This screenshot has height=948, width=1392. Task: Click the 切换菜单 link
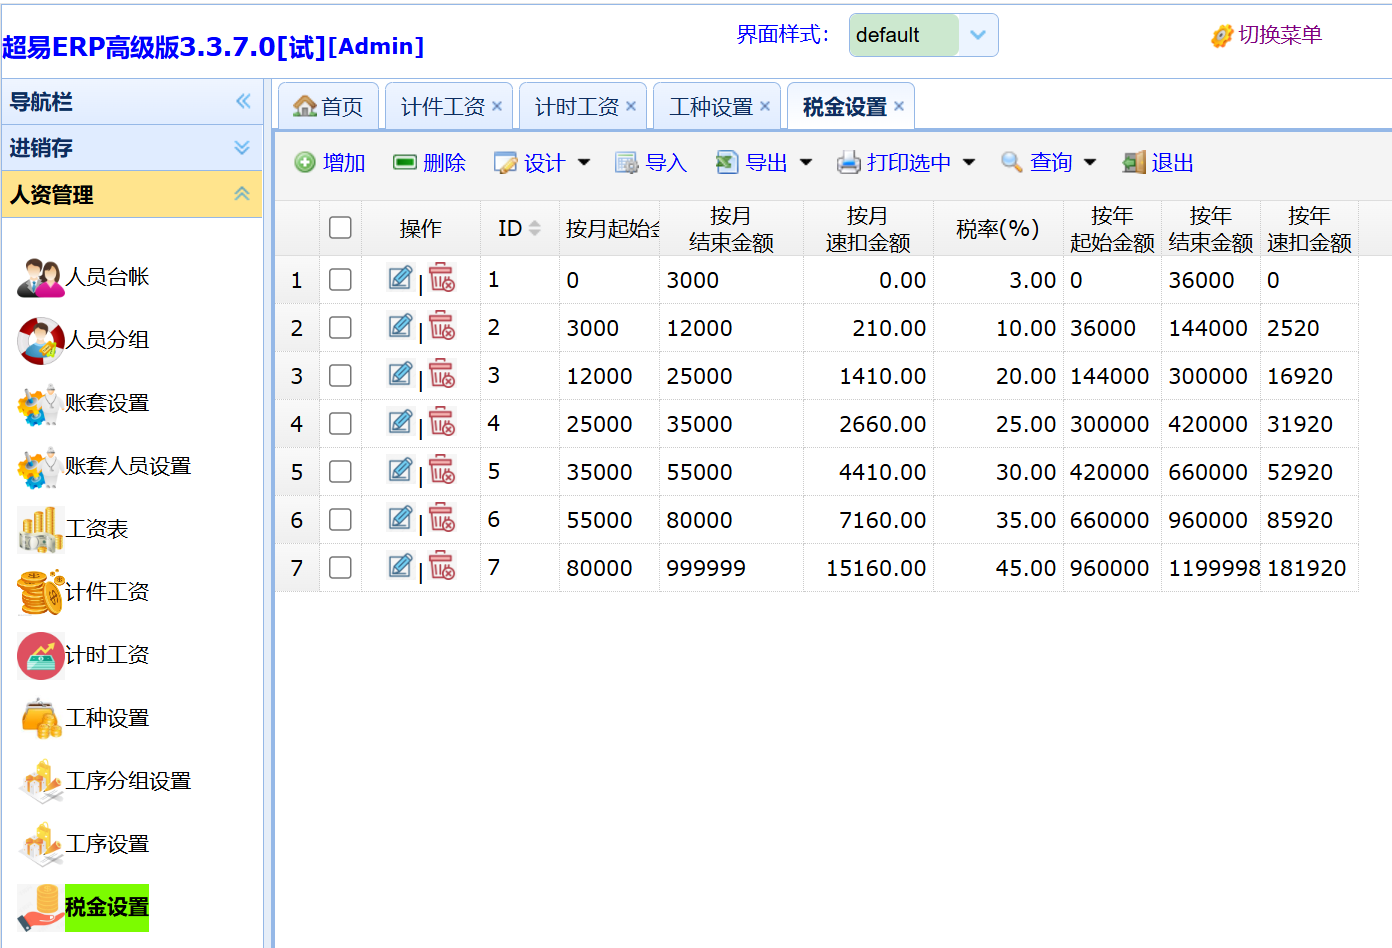pos(1267,35)
